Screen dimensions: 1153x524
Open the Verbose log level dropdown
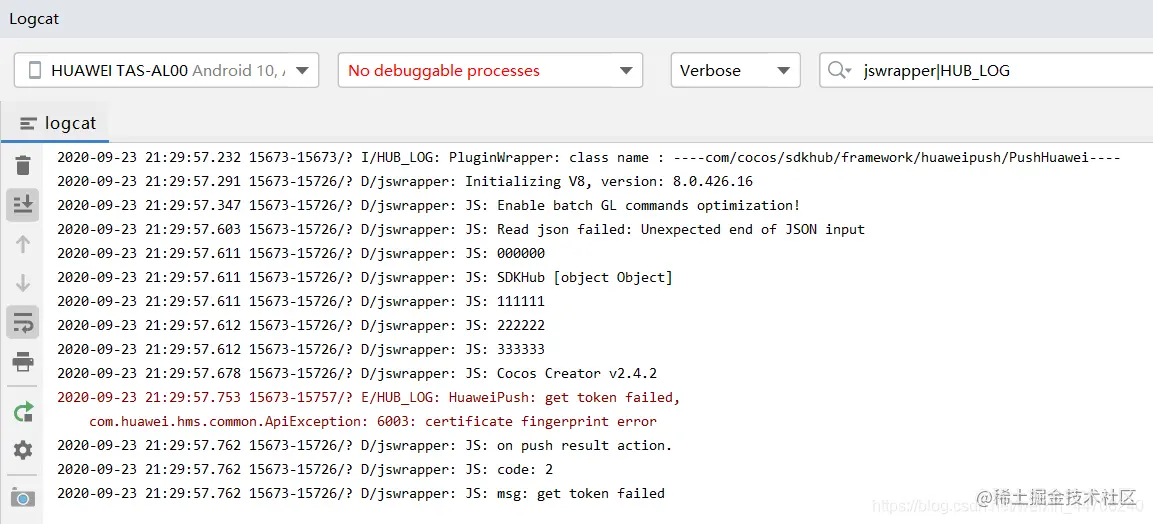click(735, 71)
